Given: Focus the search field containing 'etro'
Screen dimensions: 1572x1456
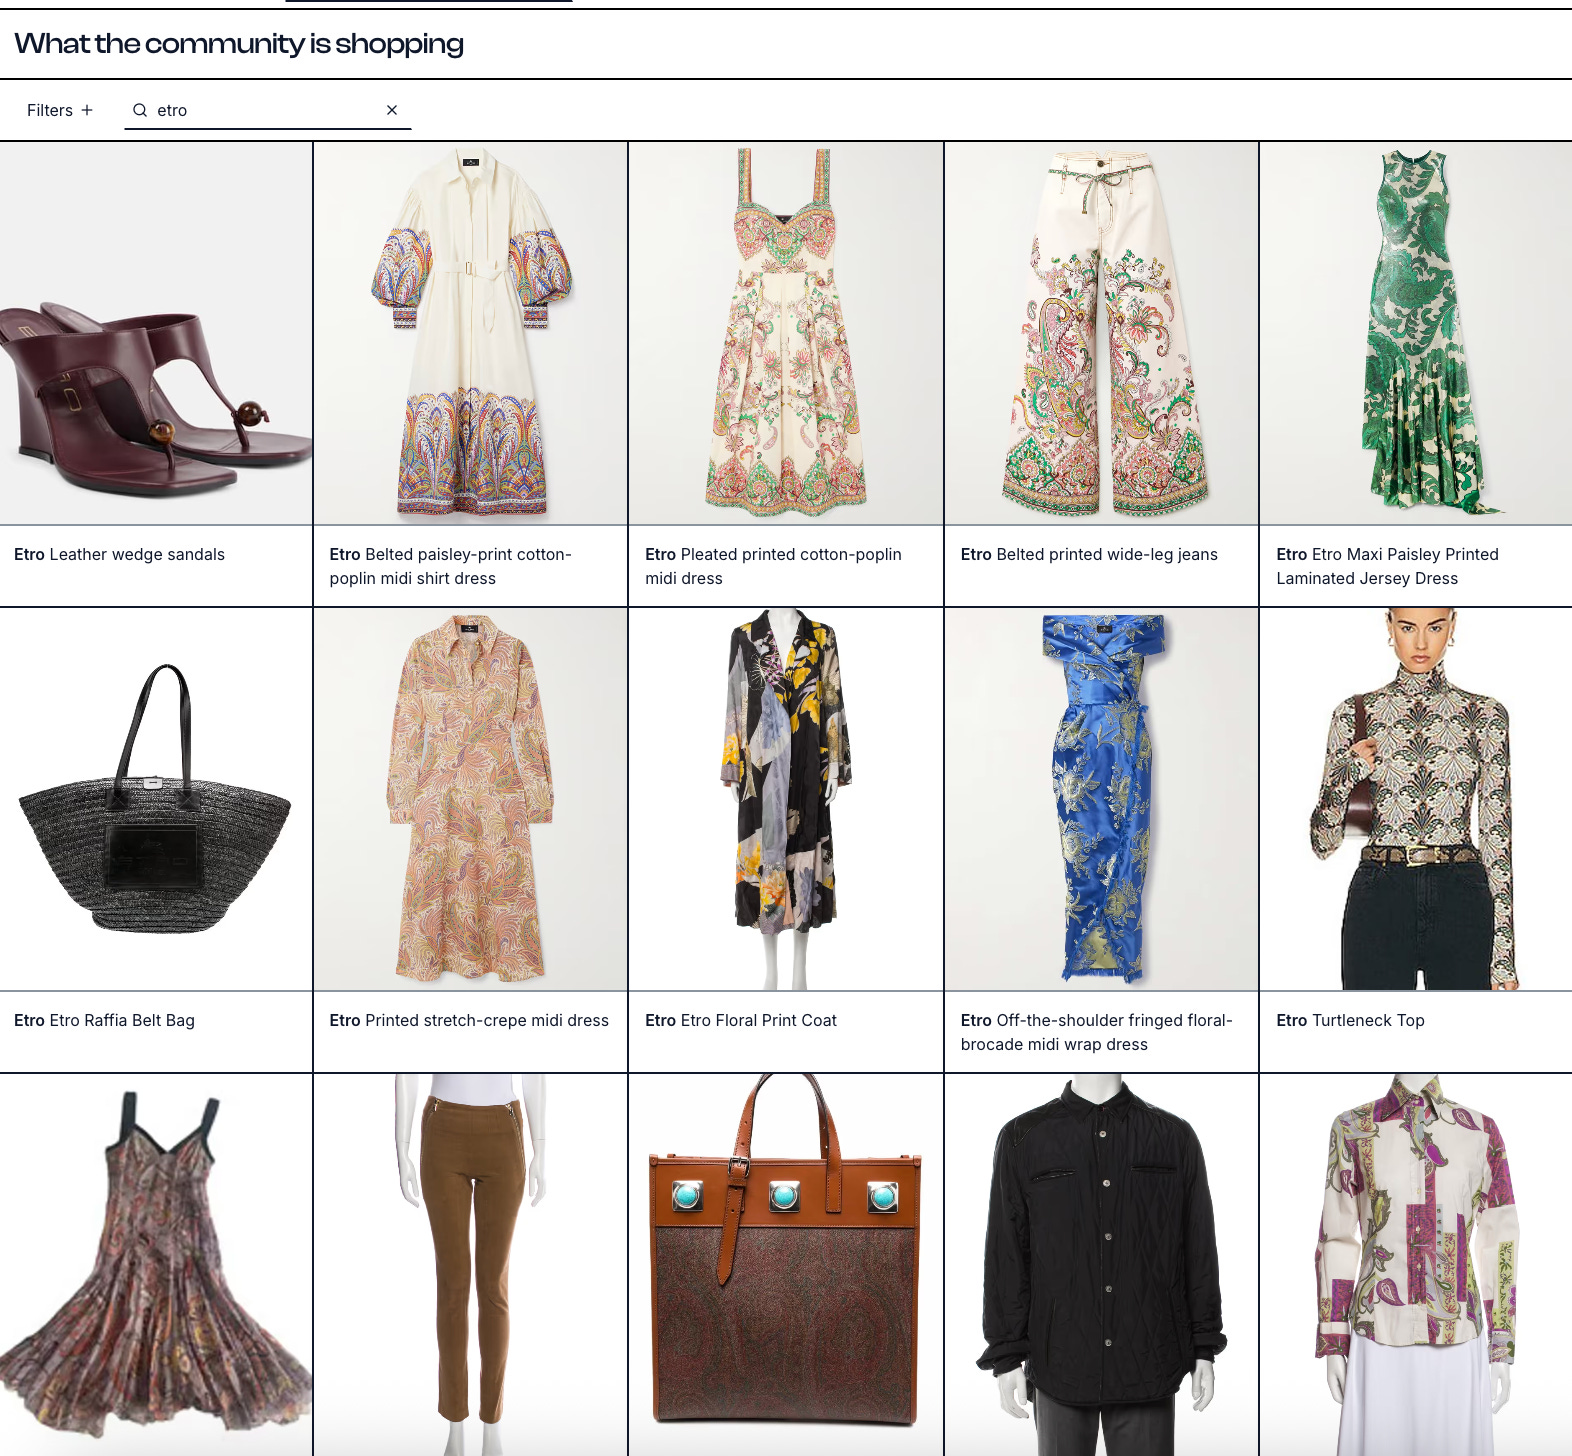Looking at the screenshot, I should [x=267, y=110].
